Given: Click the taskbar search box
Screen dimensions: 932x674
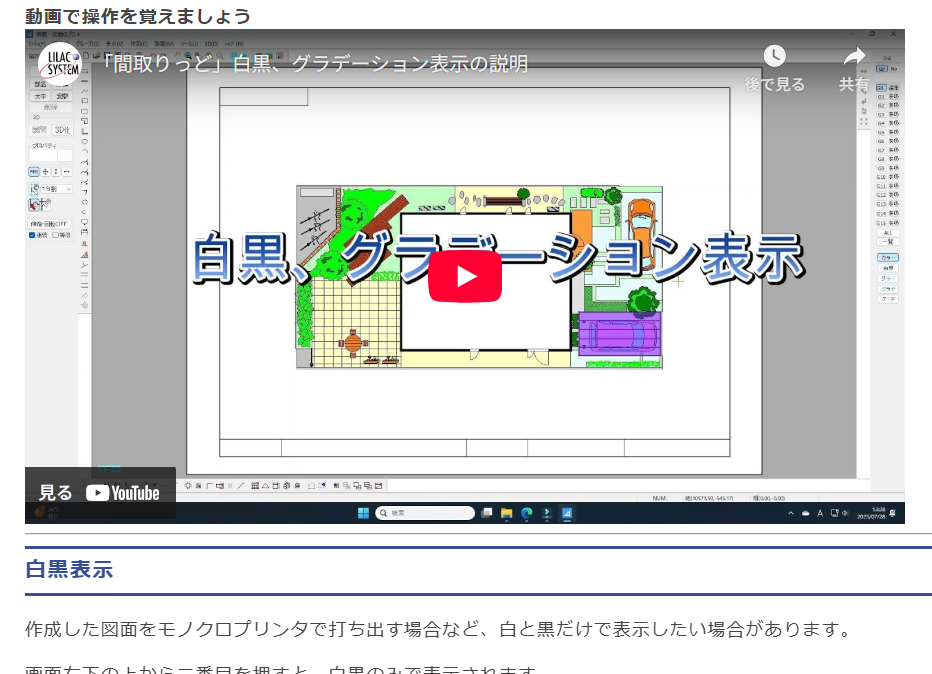Looking at the screenshot, I should tap(425, 513).
